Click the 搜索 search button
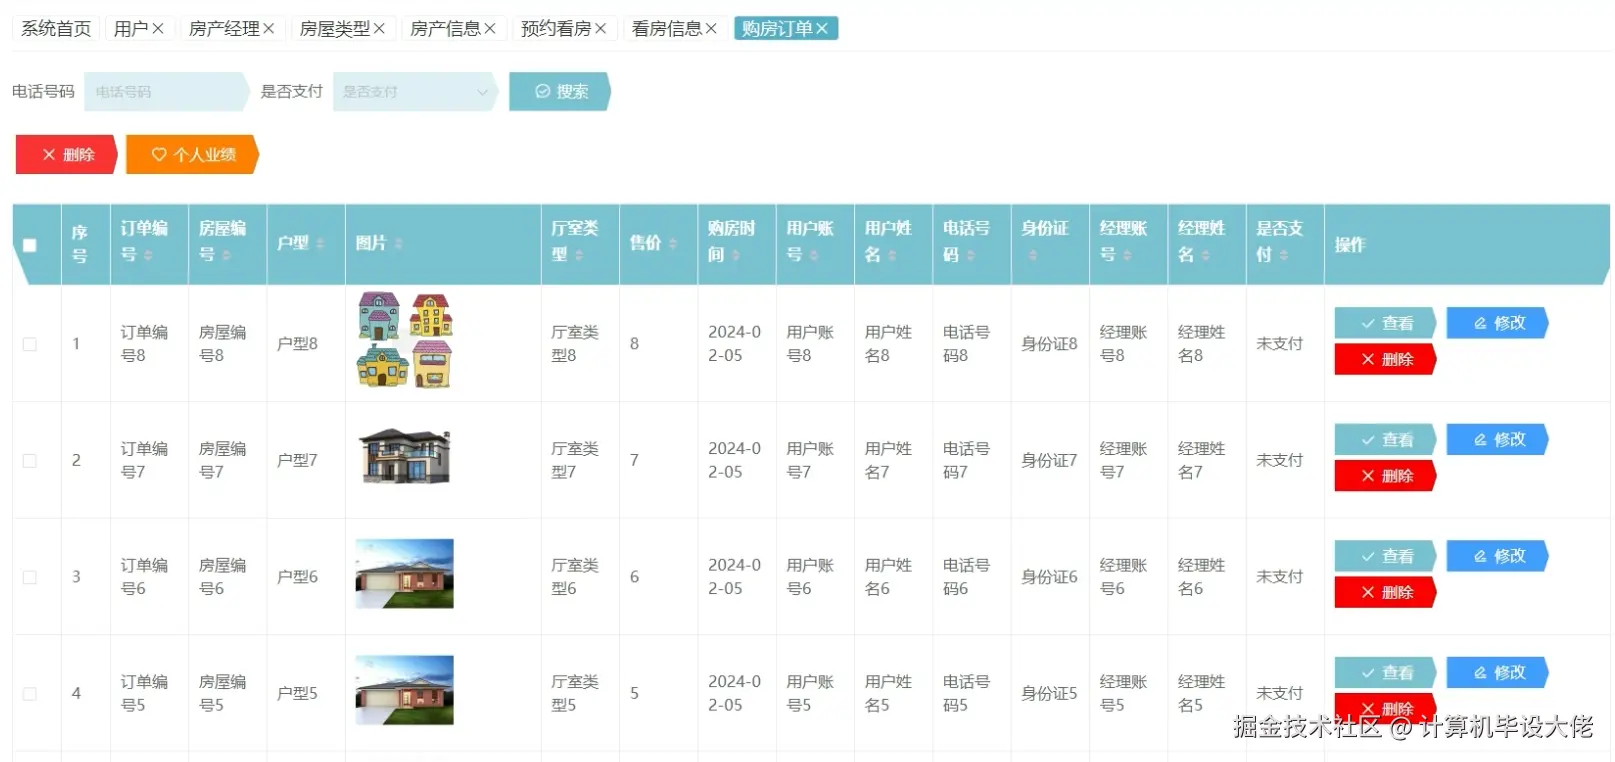Screen dimensions: 1615x762 [x=560, y=91]
